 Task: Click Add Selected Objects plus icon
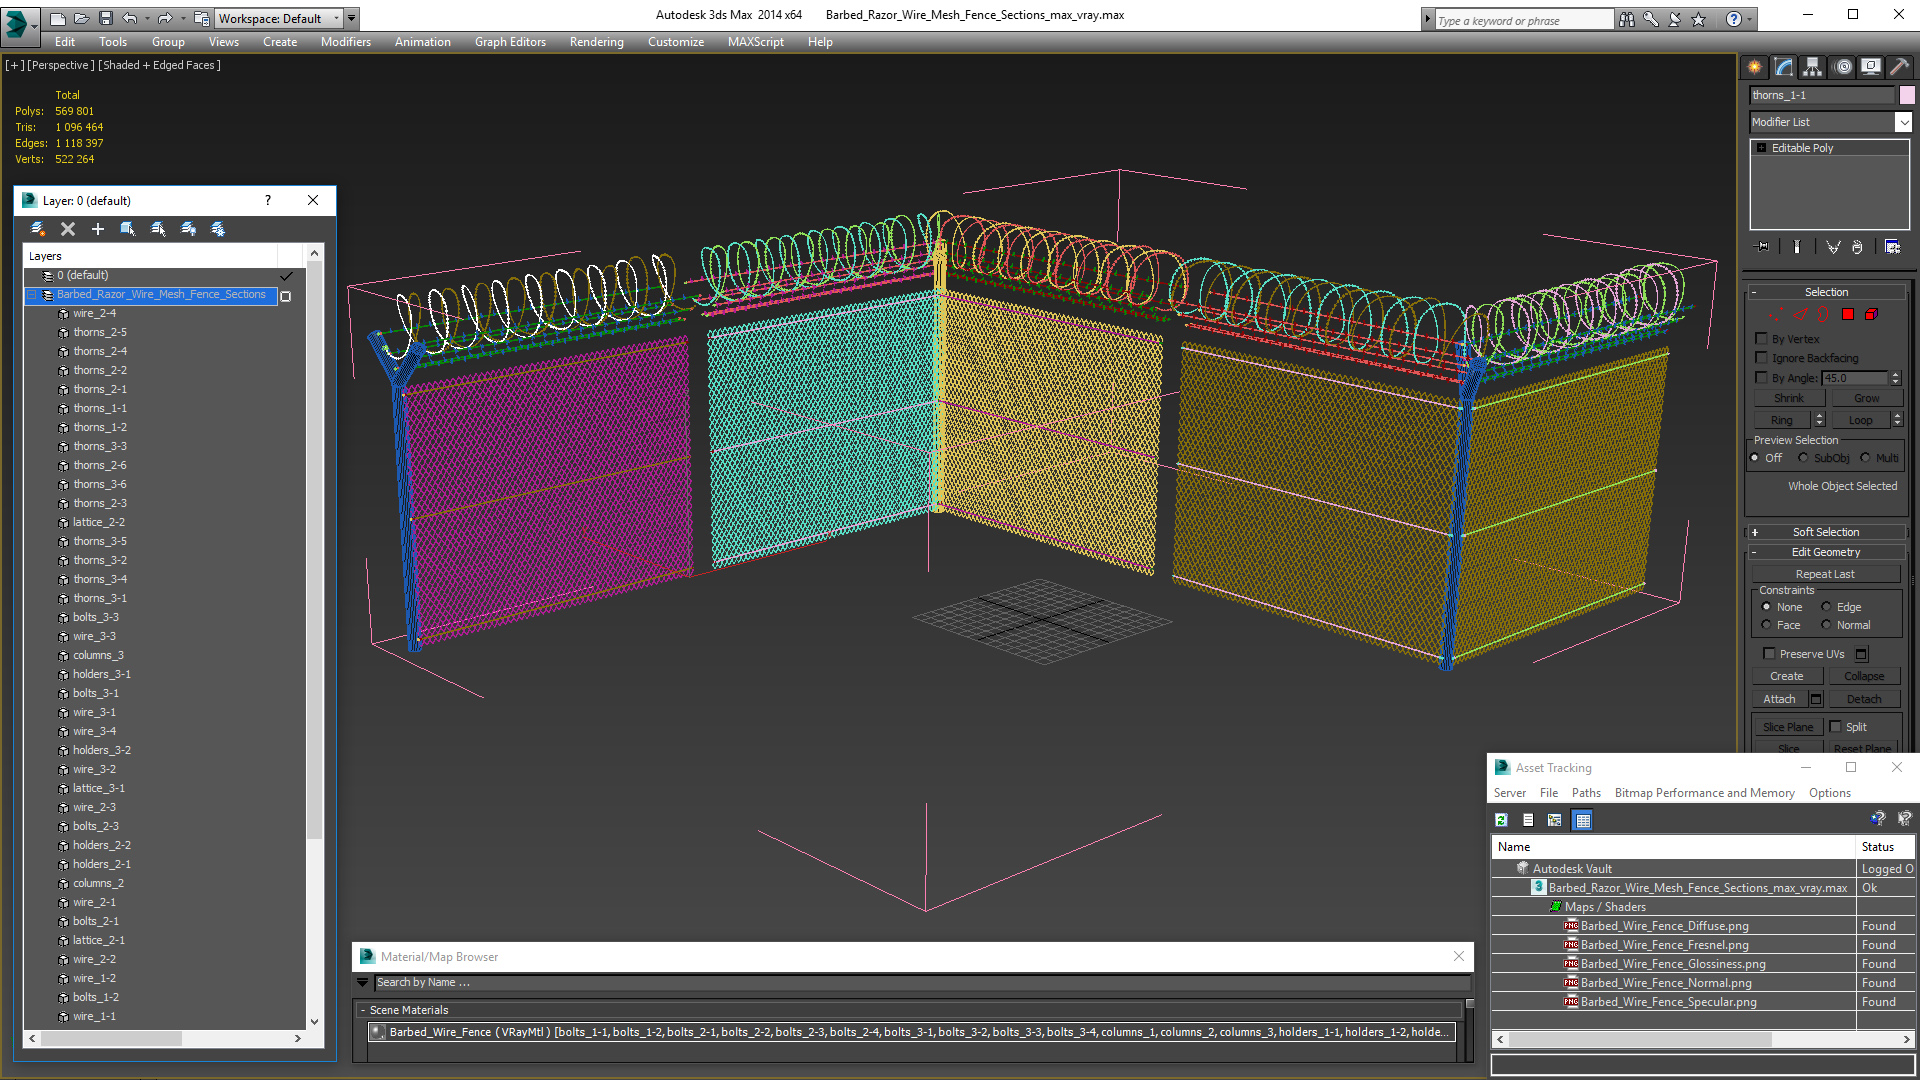[x=98, y=229]
